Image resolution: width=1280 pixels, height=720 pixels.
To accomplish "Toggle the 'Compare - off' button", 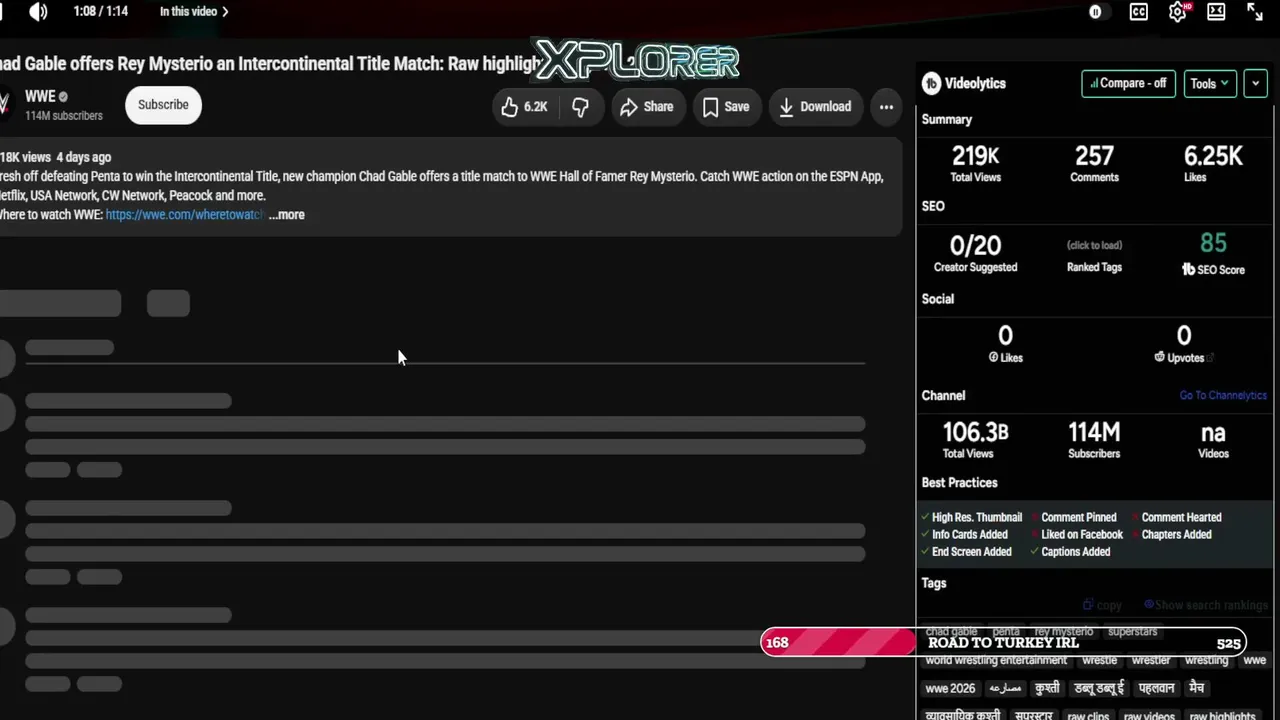I will 1128,84.
